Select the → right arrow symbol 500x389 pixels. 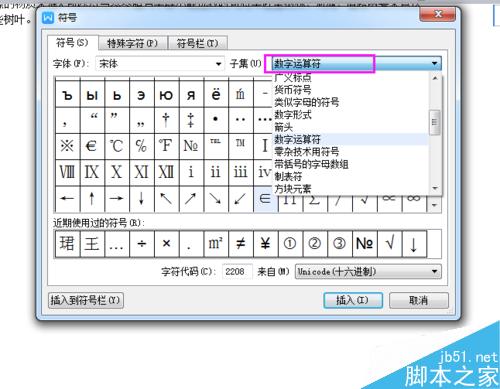[117, 199]
